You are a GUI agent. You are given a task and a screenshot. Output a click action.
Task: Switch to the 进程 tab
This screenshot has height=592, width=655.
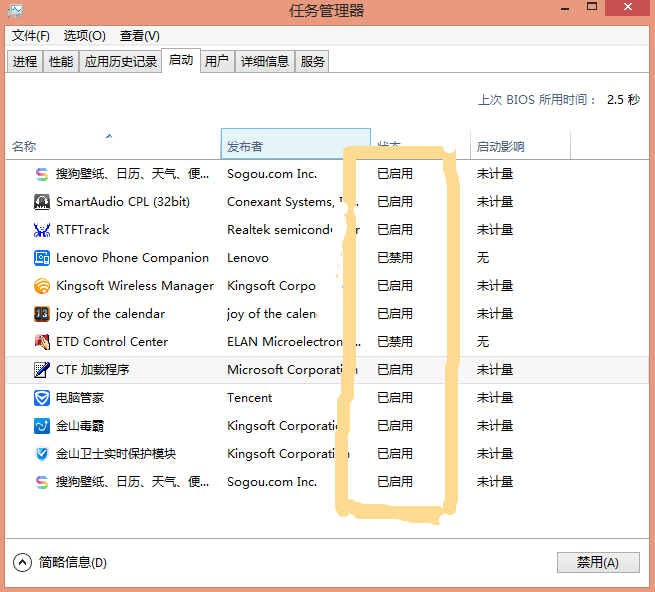coord(25,62)
